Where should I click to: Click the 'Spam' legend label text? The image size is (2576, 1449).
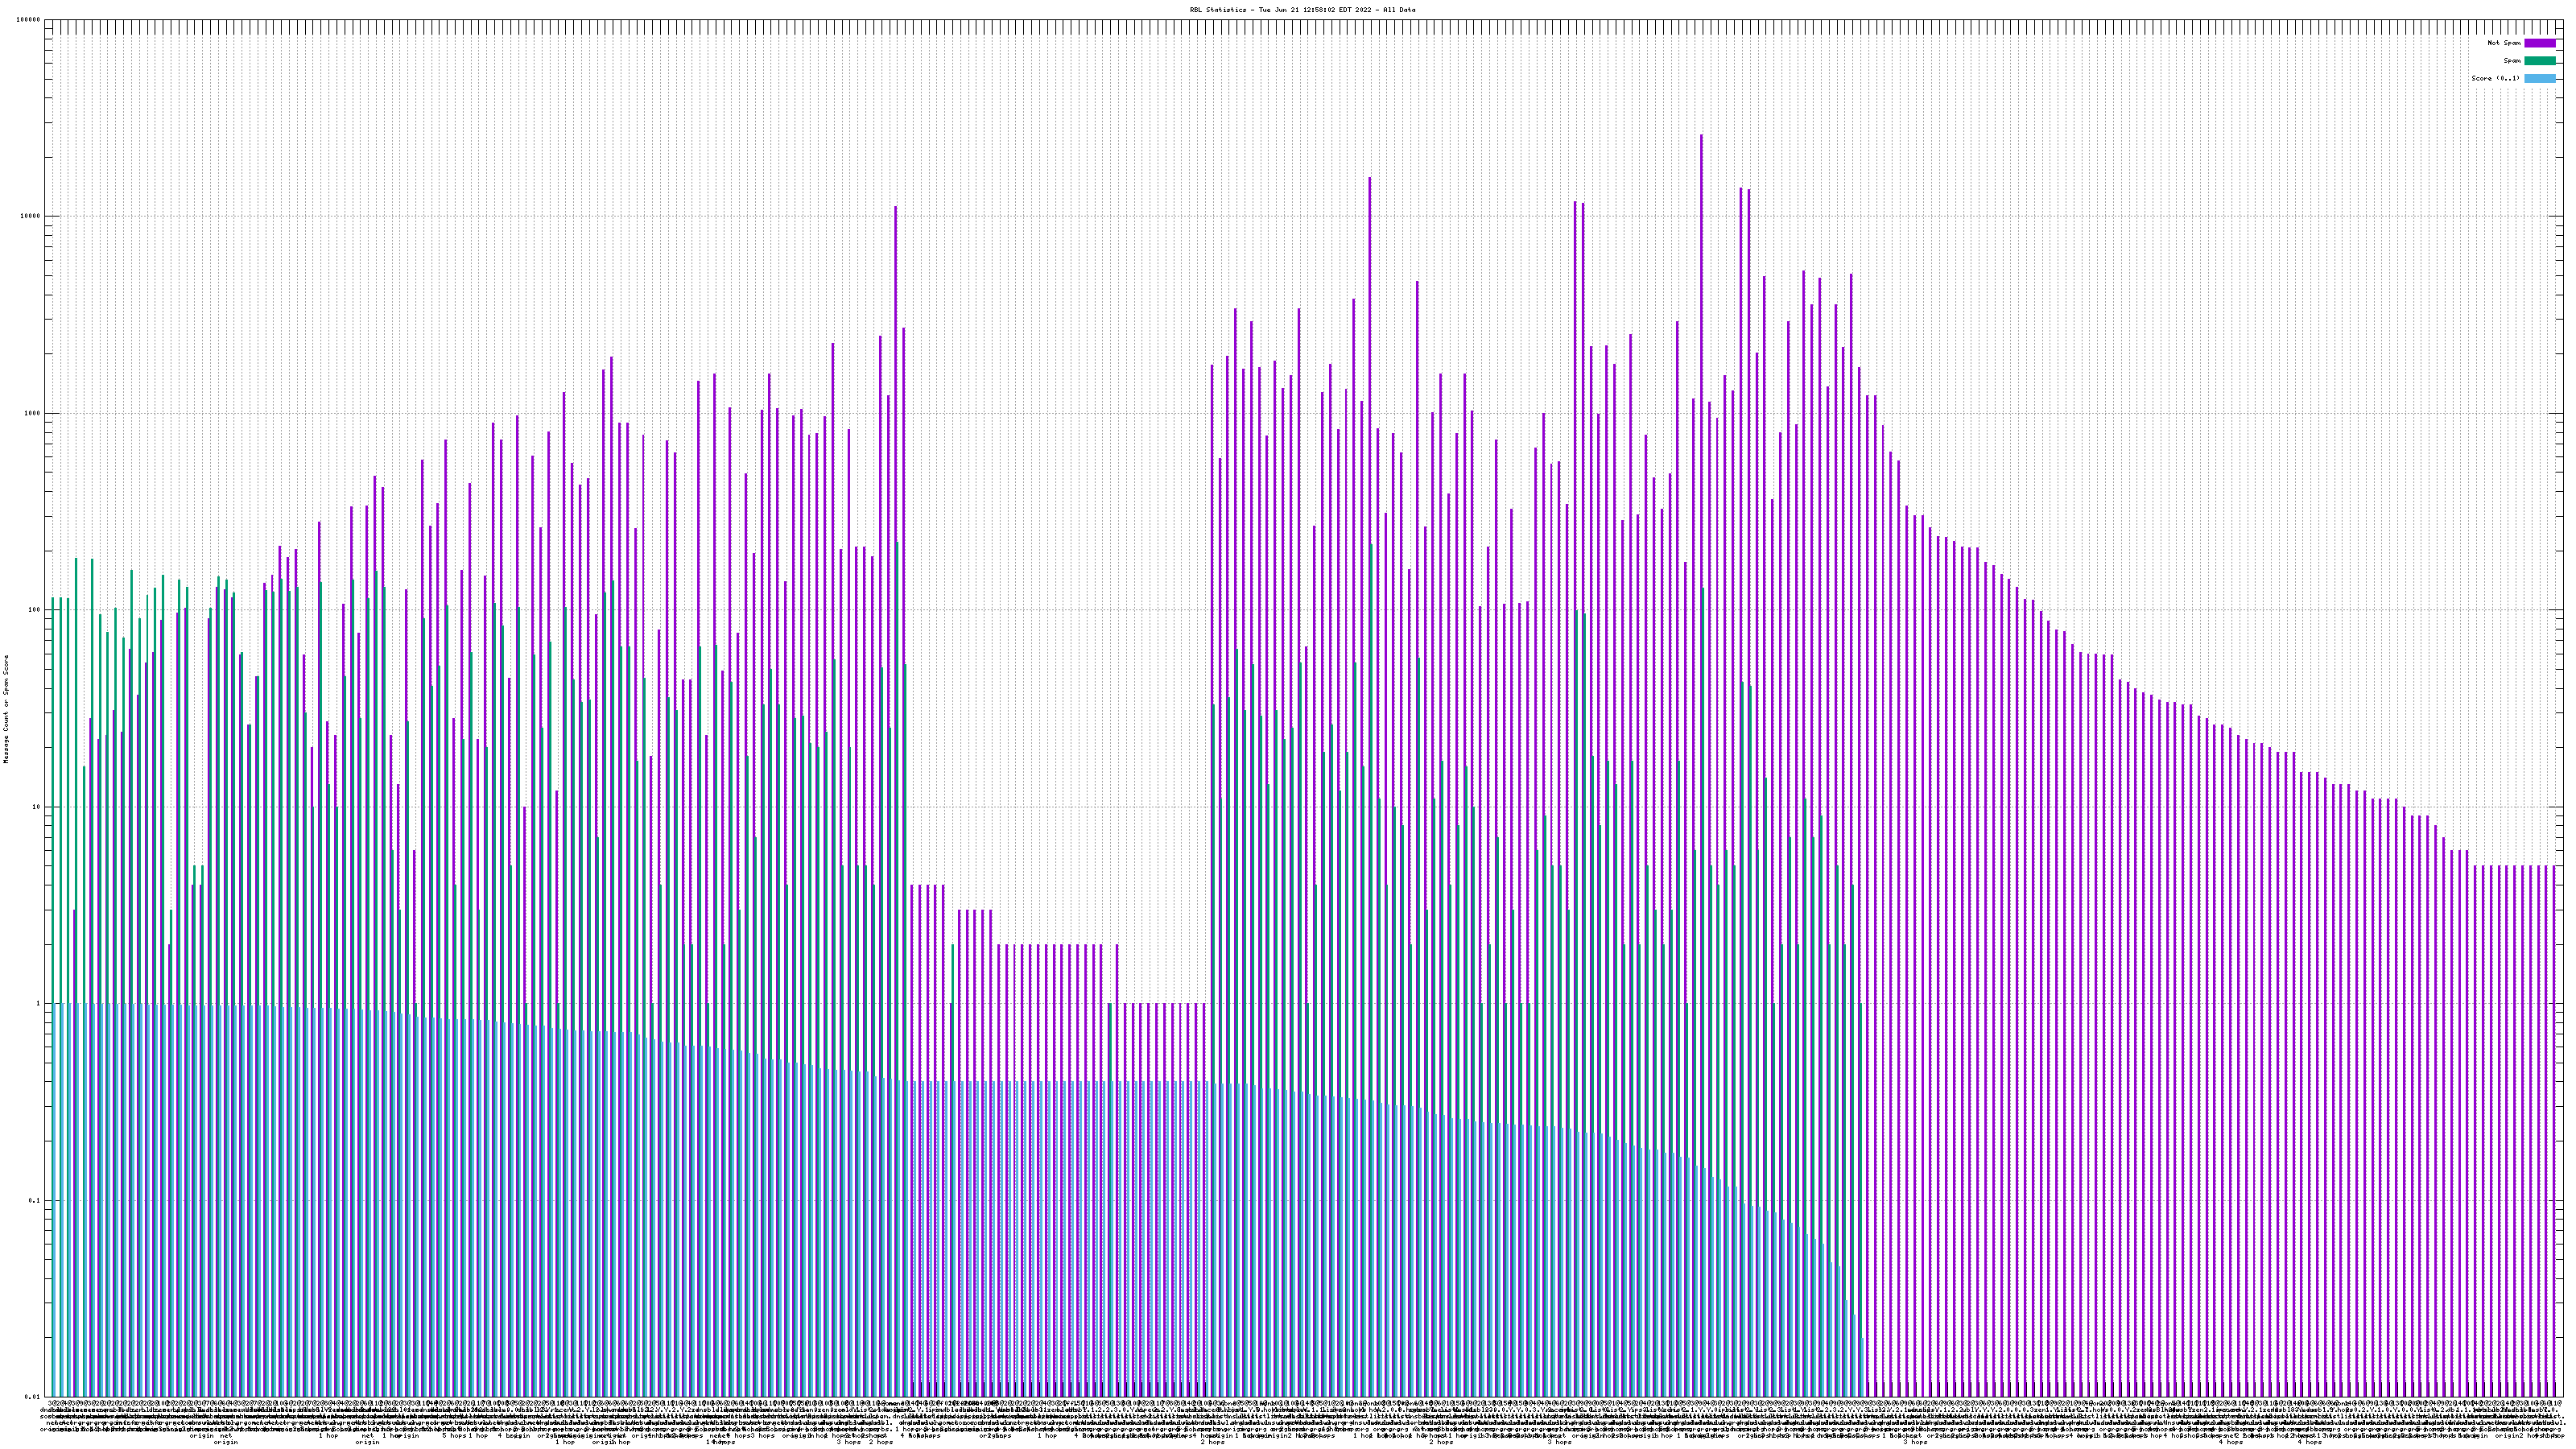point(2512,61)
